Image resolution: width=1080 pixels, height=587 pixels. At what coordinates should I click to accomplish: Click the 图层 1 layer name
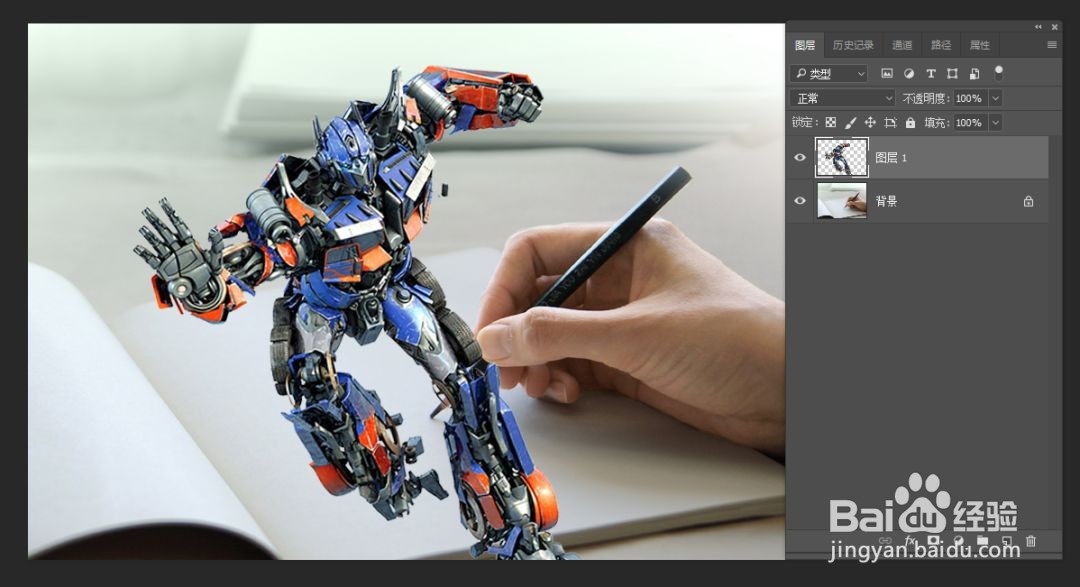[x=891, y=158]
